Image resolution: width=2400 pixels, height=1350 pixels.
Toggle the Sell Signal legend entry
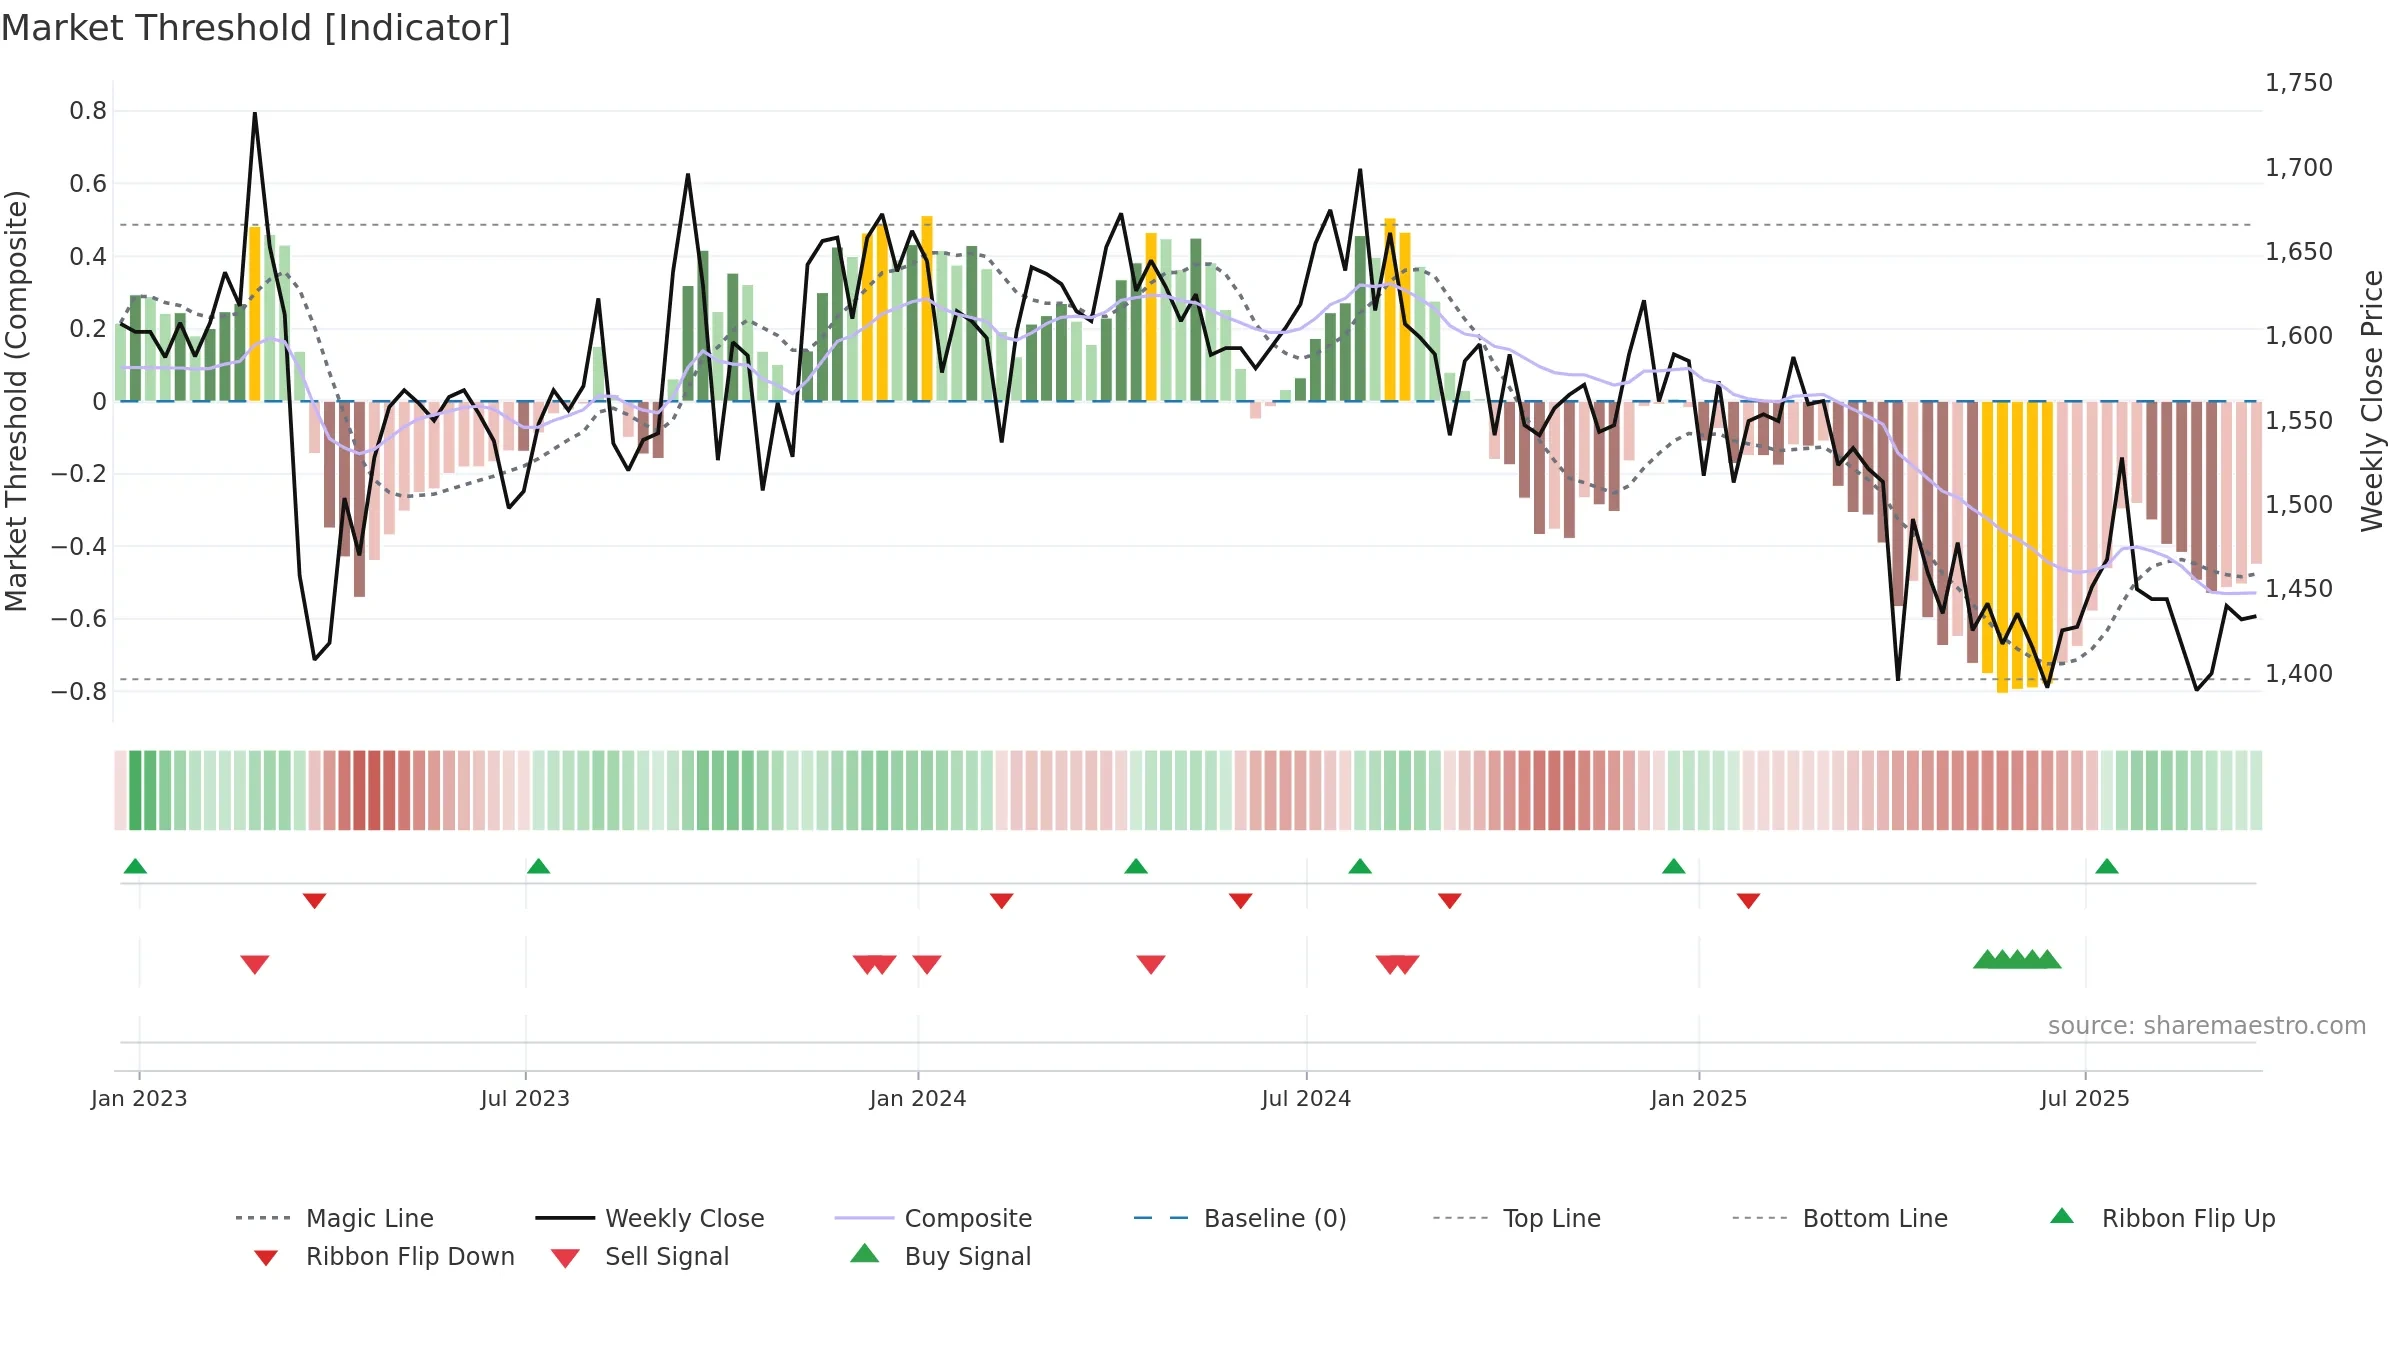[640, 1256]
